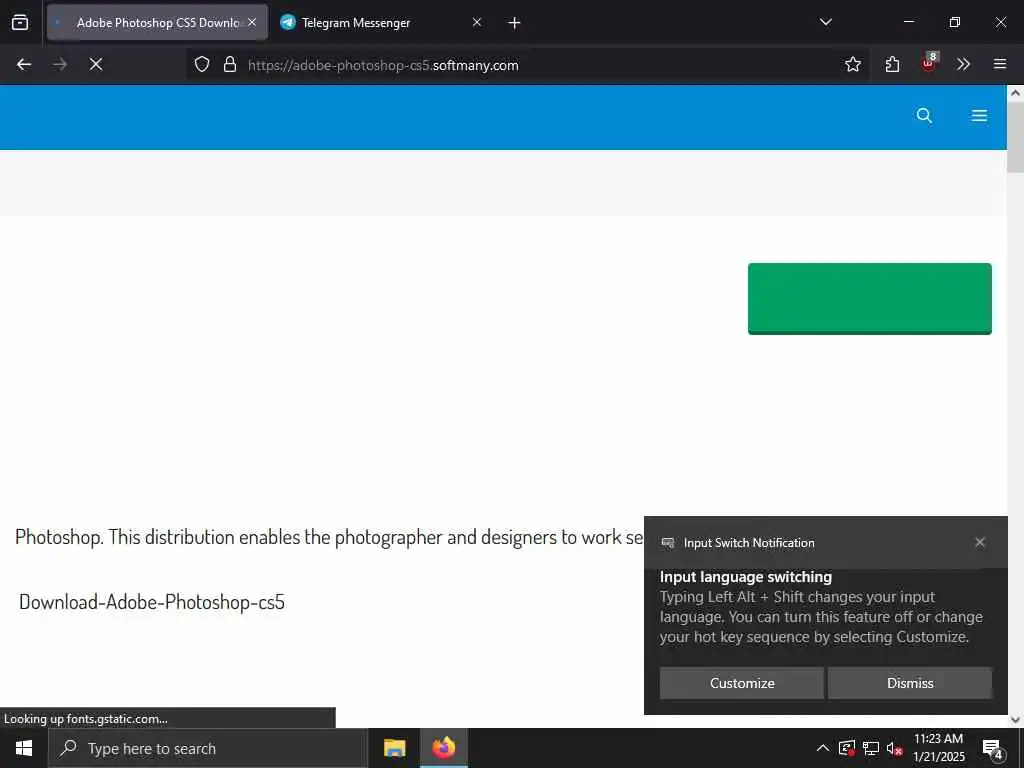Click the Type here to search box
This screenshot has height=768, width=1024.
208,748
